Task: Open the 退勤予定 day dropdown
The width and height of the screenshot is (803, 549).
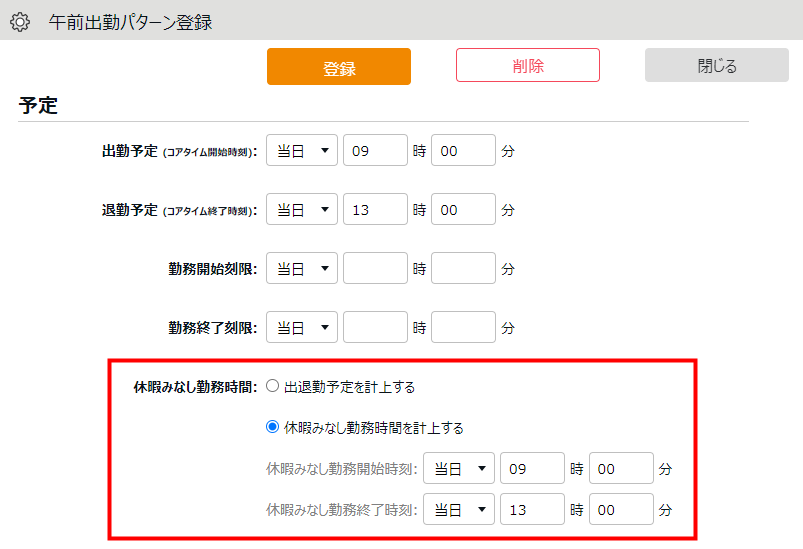Action: (x=302, y=210)
